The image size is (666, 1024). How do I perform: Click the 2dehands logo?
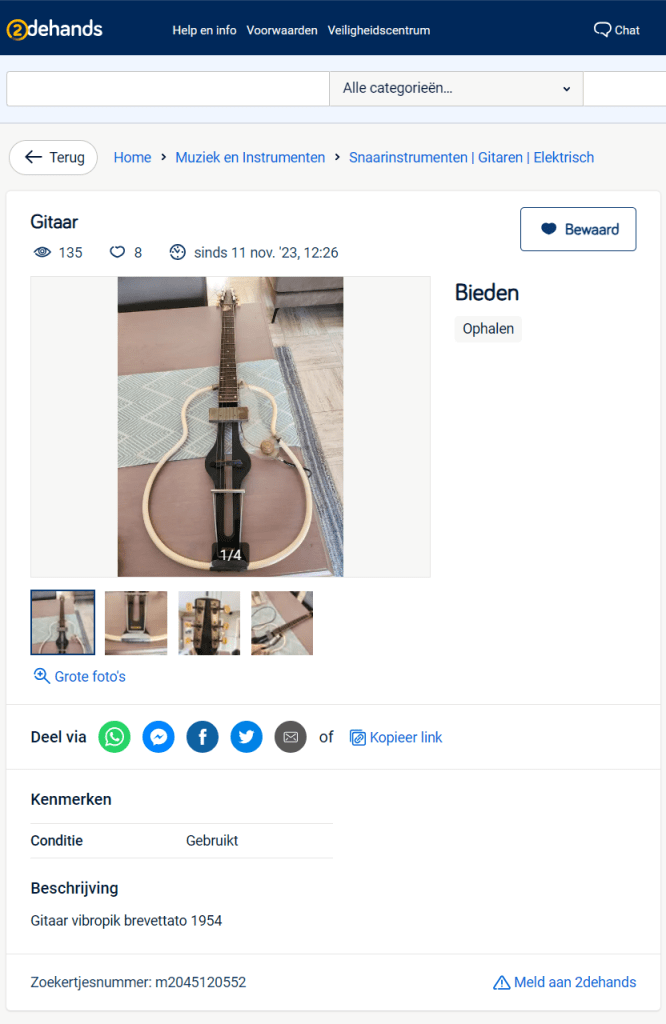tap(55, 29)
